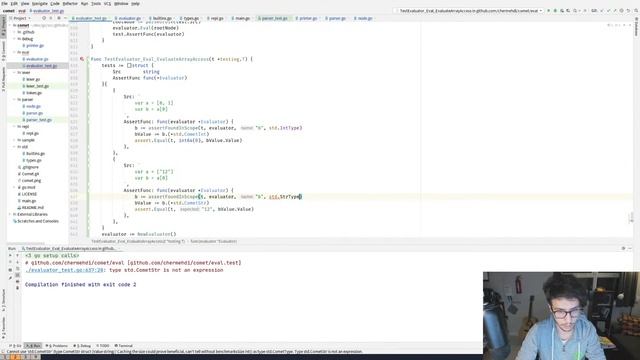Open the TODO tool window tab
The width and height of the screenshot is (640, 360).
pos(103,346)
